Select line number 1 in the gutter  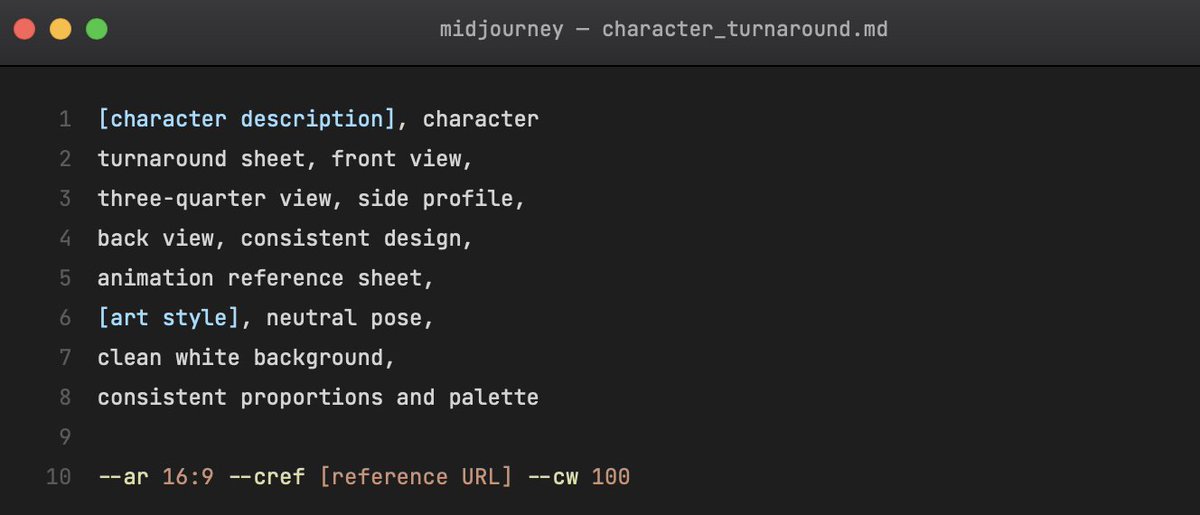tap(65, 119)
